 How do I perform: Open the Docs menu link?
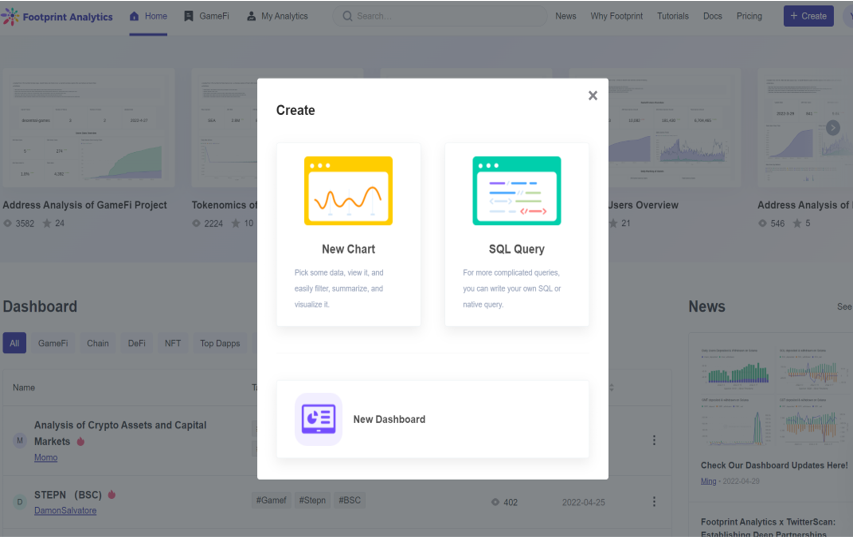pyautogui.click(x=712, y=16)
